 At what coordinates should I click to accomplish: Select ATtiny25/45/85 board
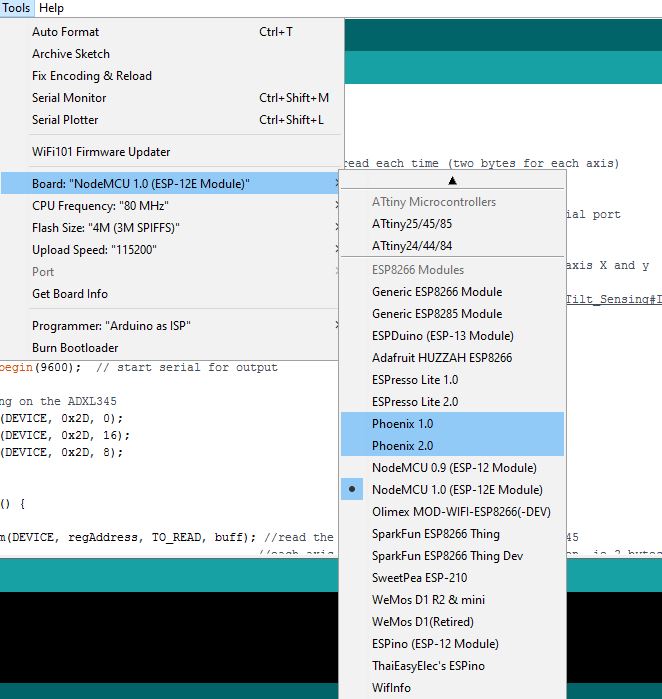[x=452, y=224]
